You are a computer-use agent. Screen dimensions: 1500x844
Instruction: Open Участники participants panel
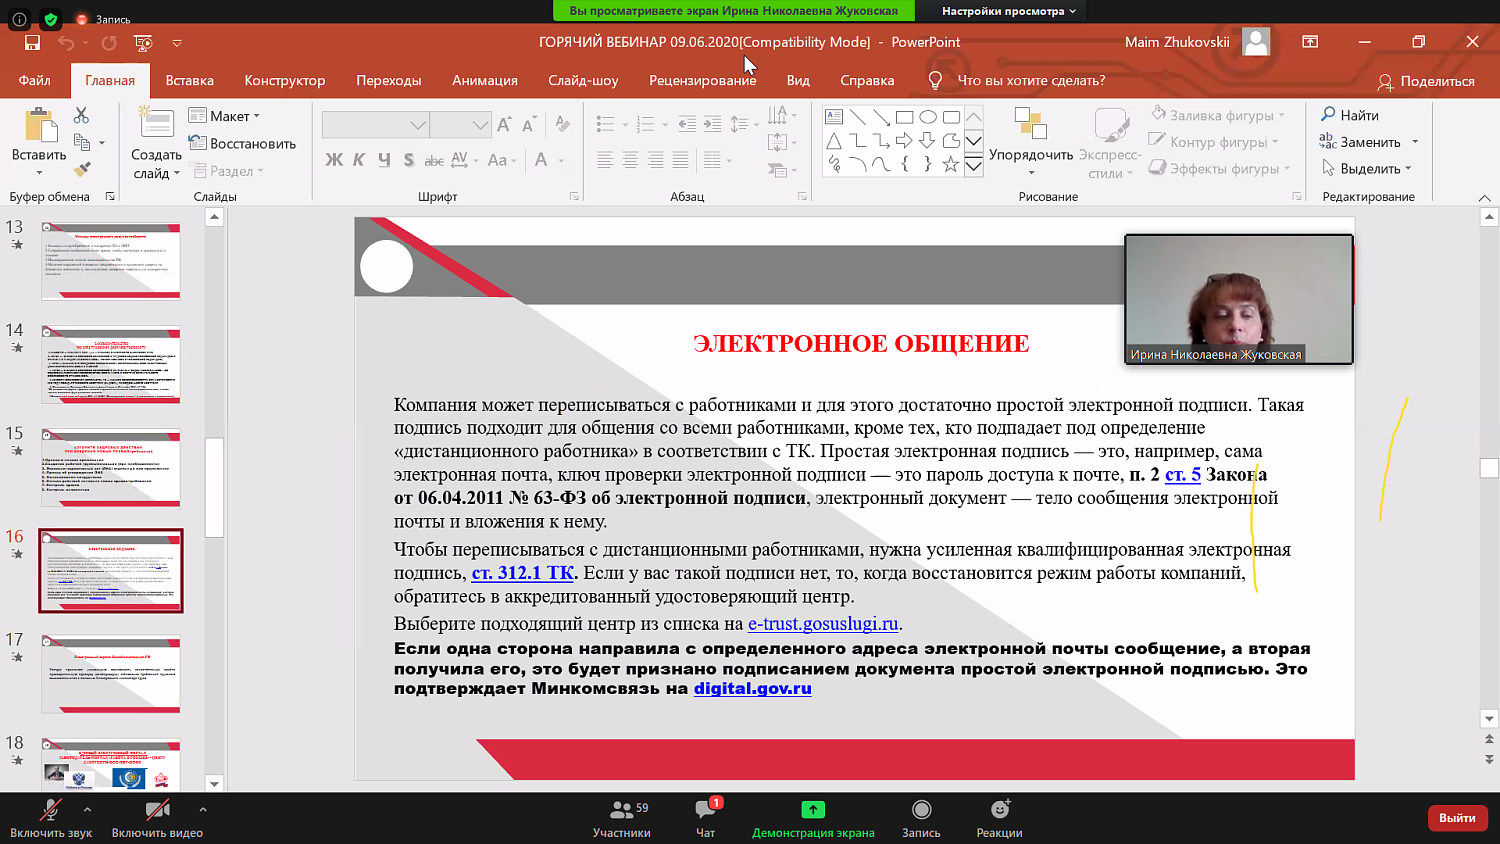[622, 818]
